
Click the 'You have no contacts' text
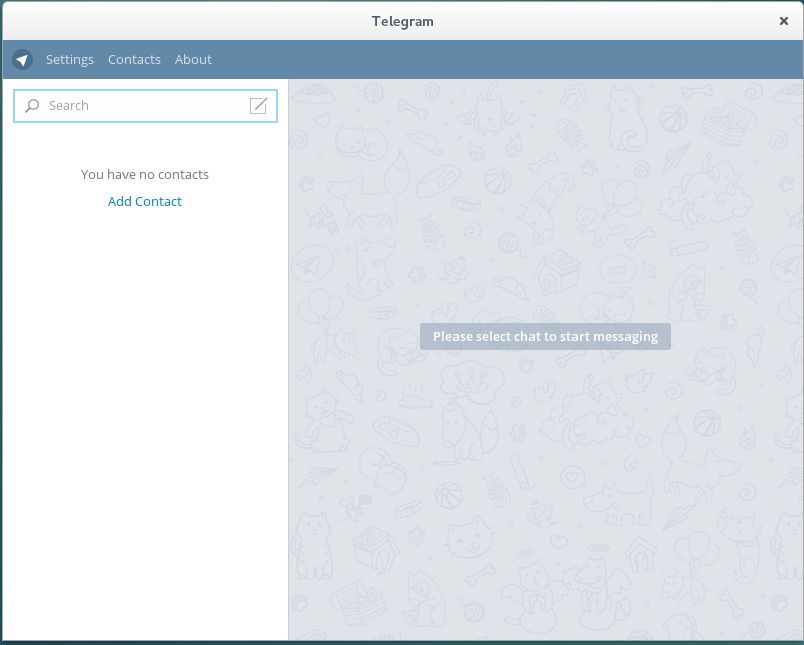145,174
